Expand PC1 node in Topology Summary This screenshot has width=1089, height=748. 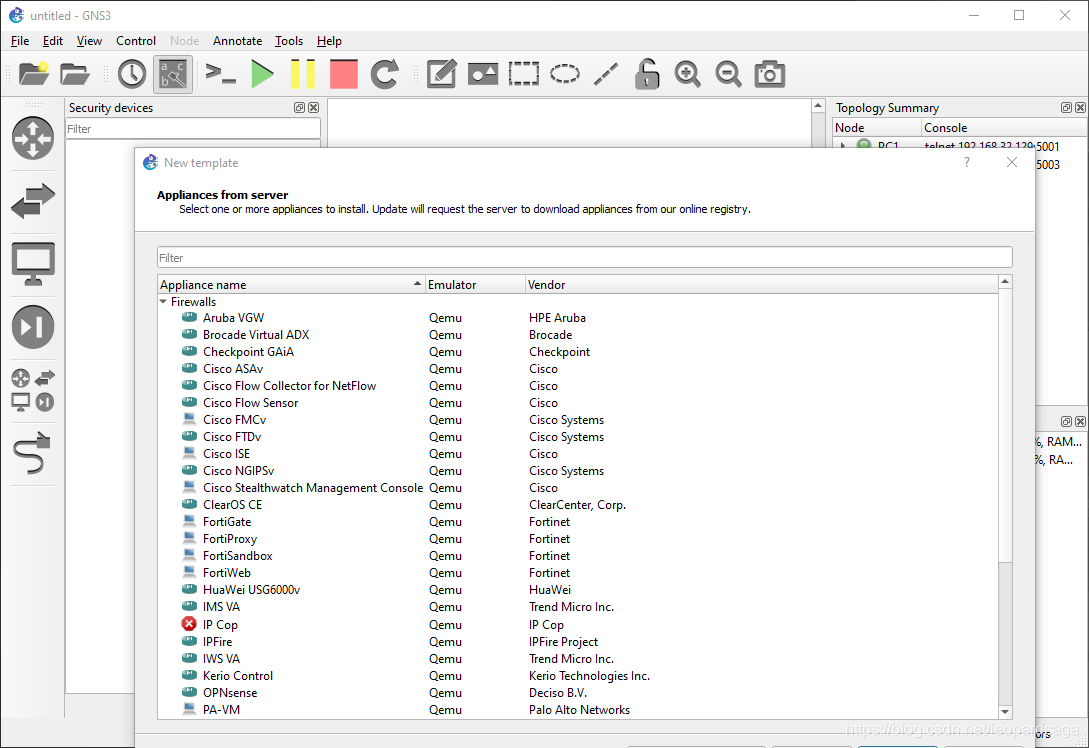coord(843,146)
